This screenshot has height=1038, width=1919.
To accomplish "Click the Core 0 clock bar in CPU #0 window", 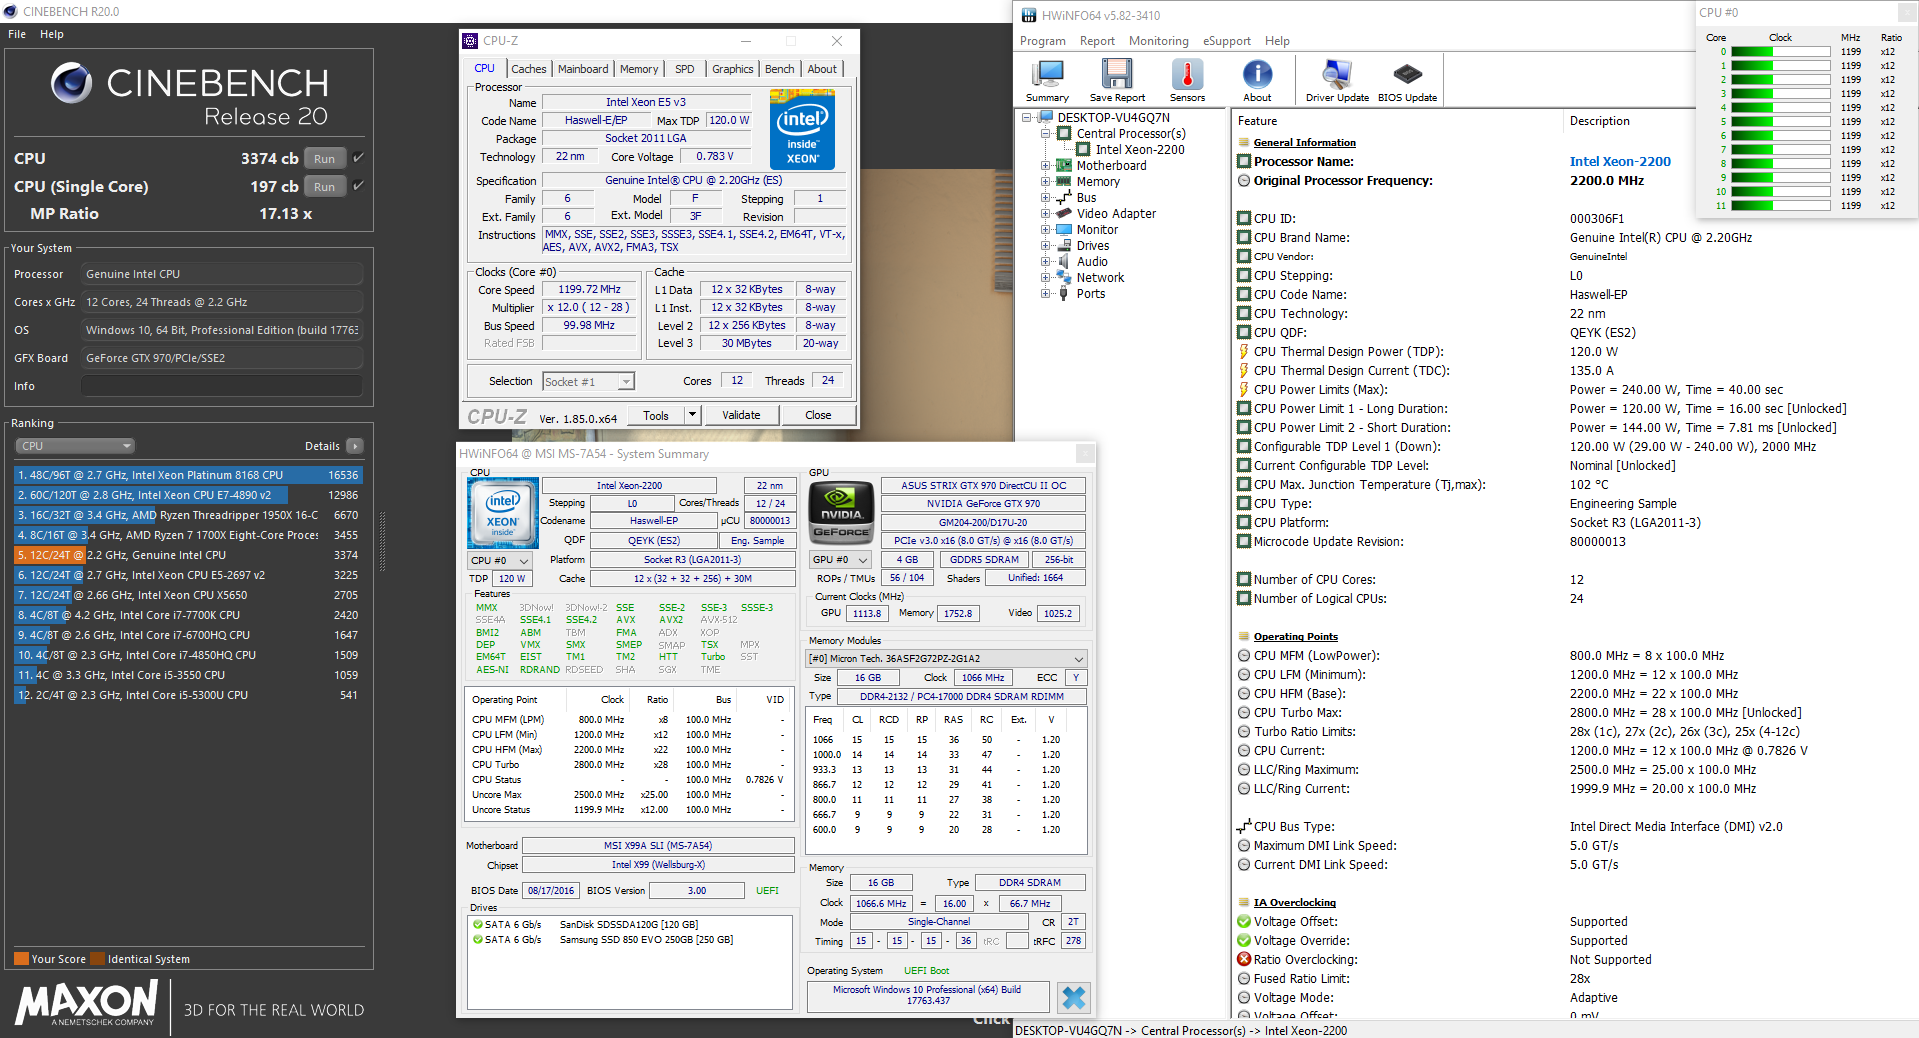I will [x=1780, y=52].
